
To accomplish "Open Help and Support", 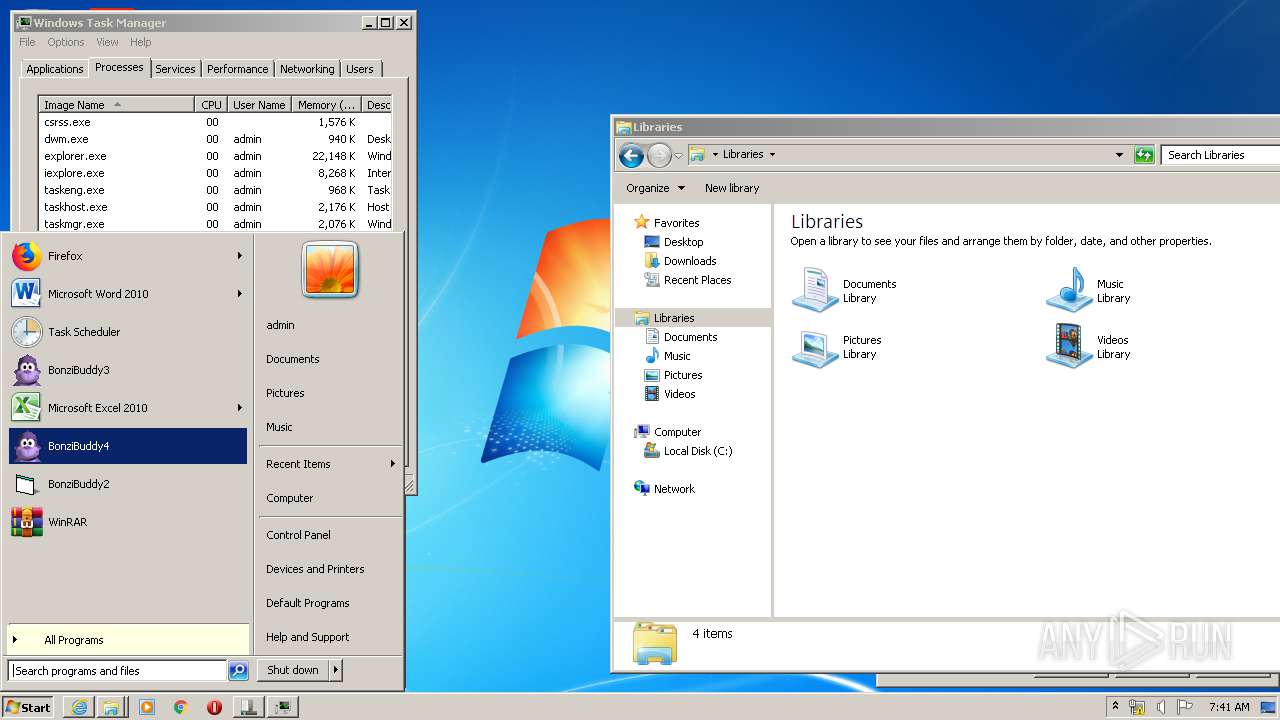I will click(x=308, y=637).
